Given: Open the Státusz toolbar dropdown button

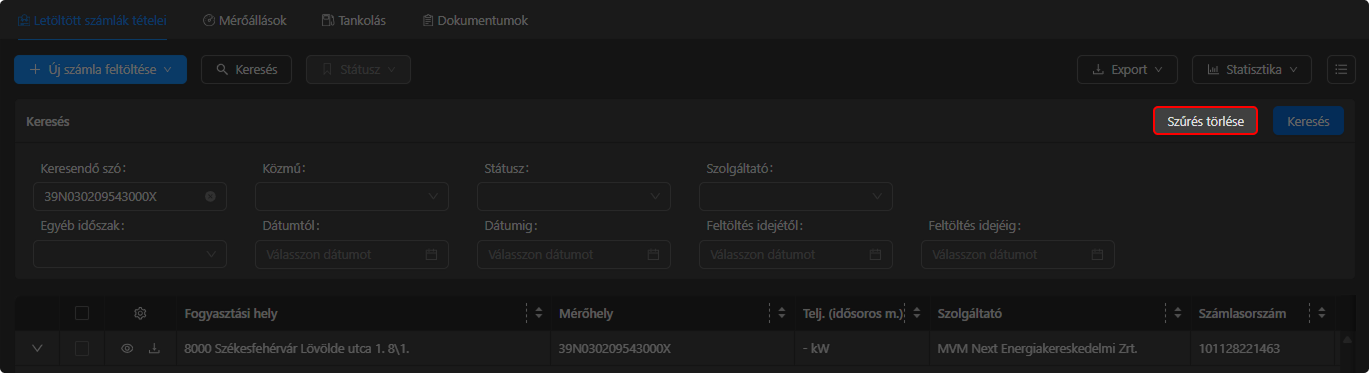Looking at the screenshot, I should [358, 70].
